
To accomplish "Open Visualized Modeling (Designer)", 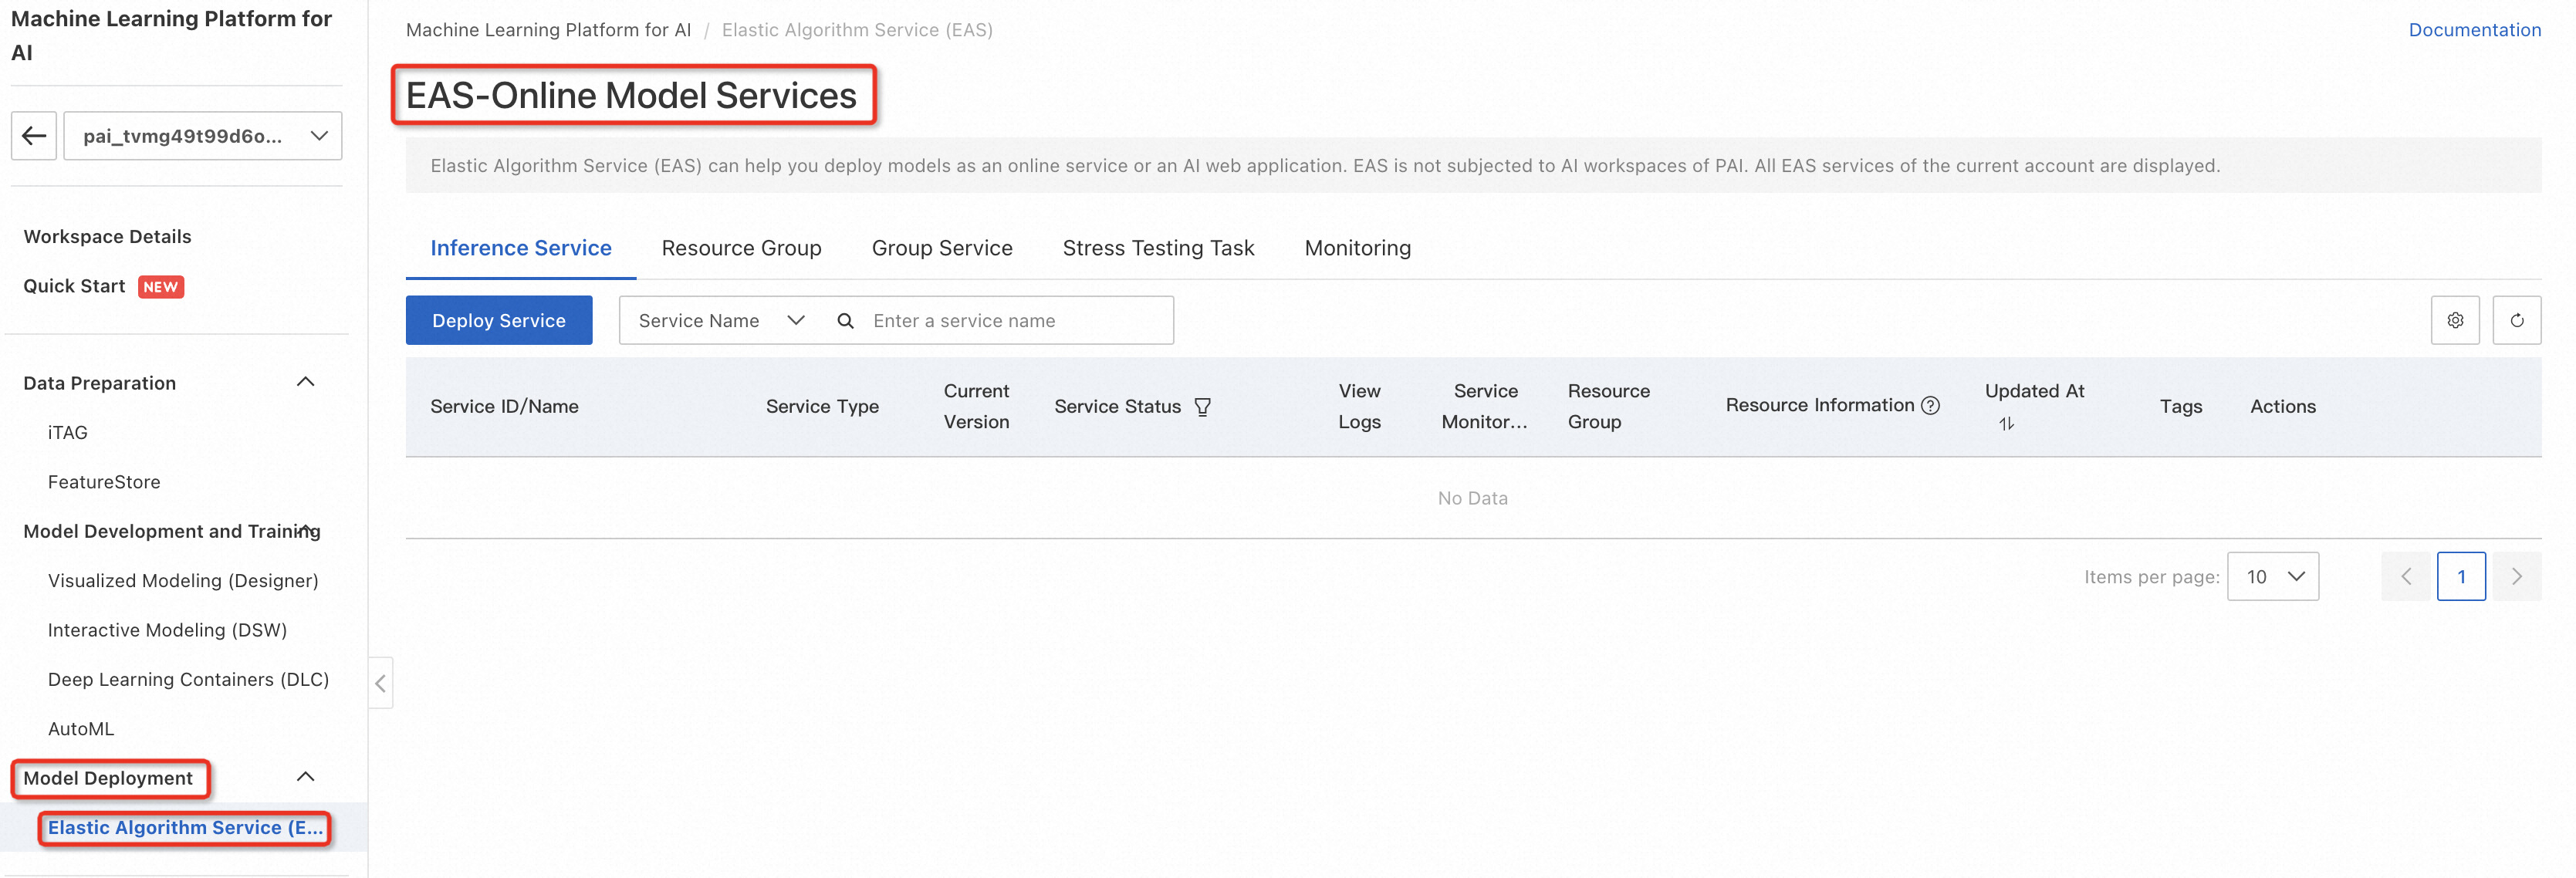I will pos(183,581).
